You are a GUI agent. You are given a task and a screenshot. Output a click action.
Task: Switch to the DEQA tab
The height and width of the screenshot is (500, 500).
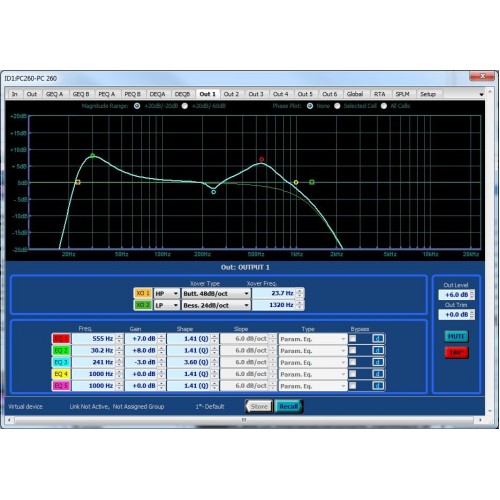coord(157,94)
